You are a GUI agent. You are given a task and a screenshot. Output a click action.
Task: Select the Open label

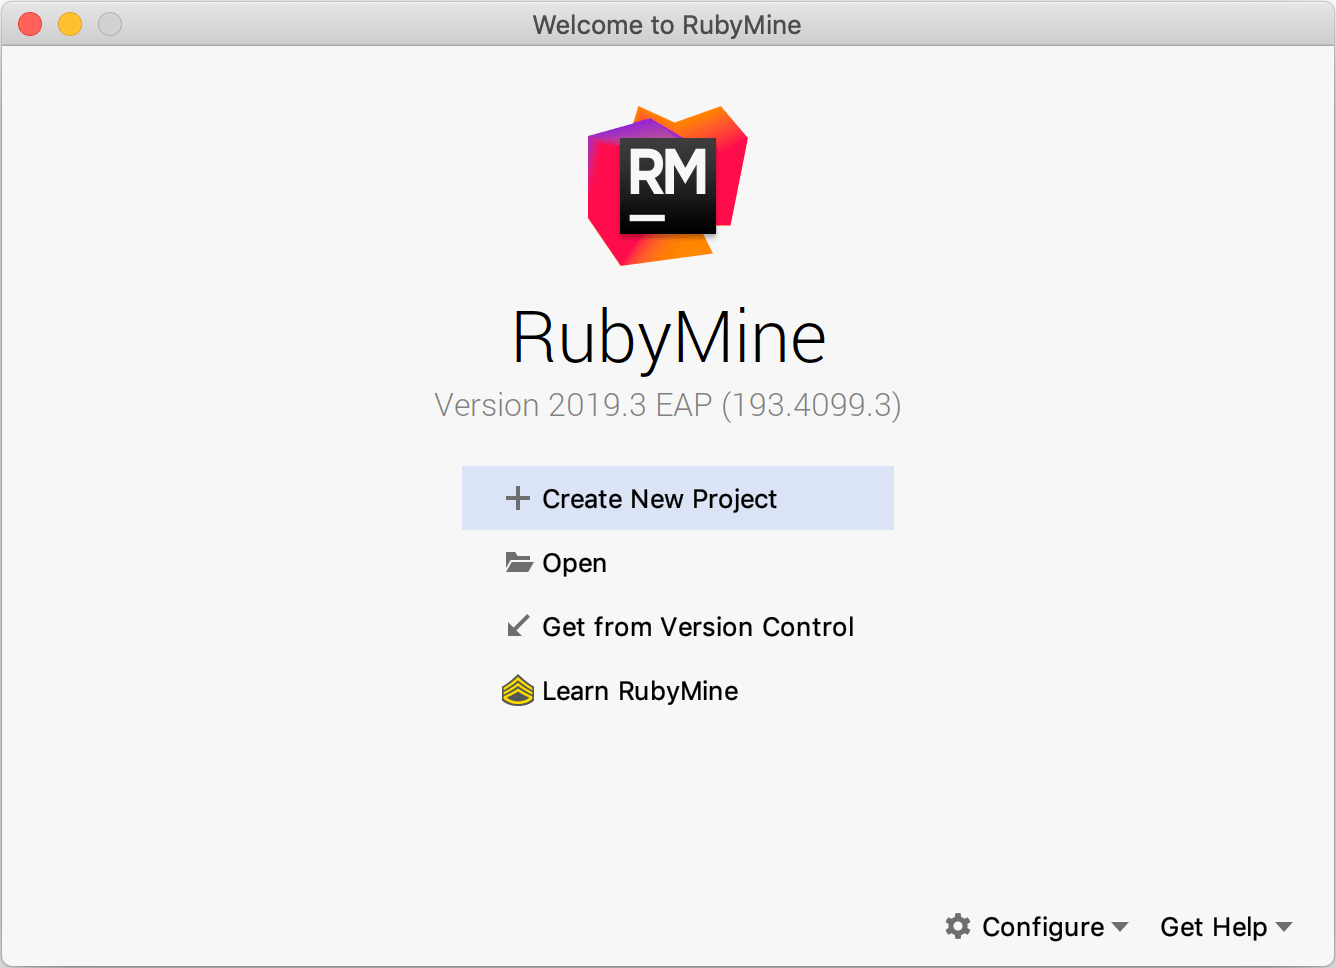[574, 563]
